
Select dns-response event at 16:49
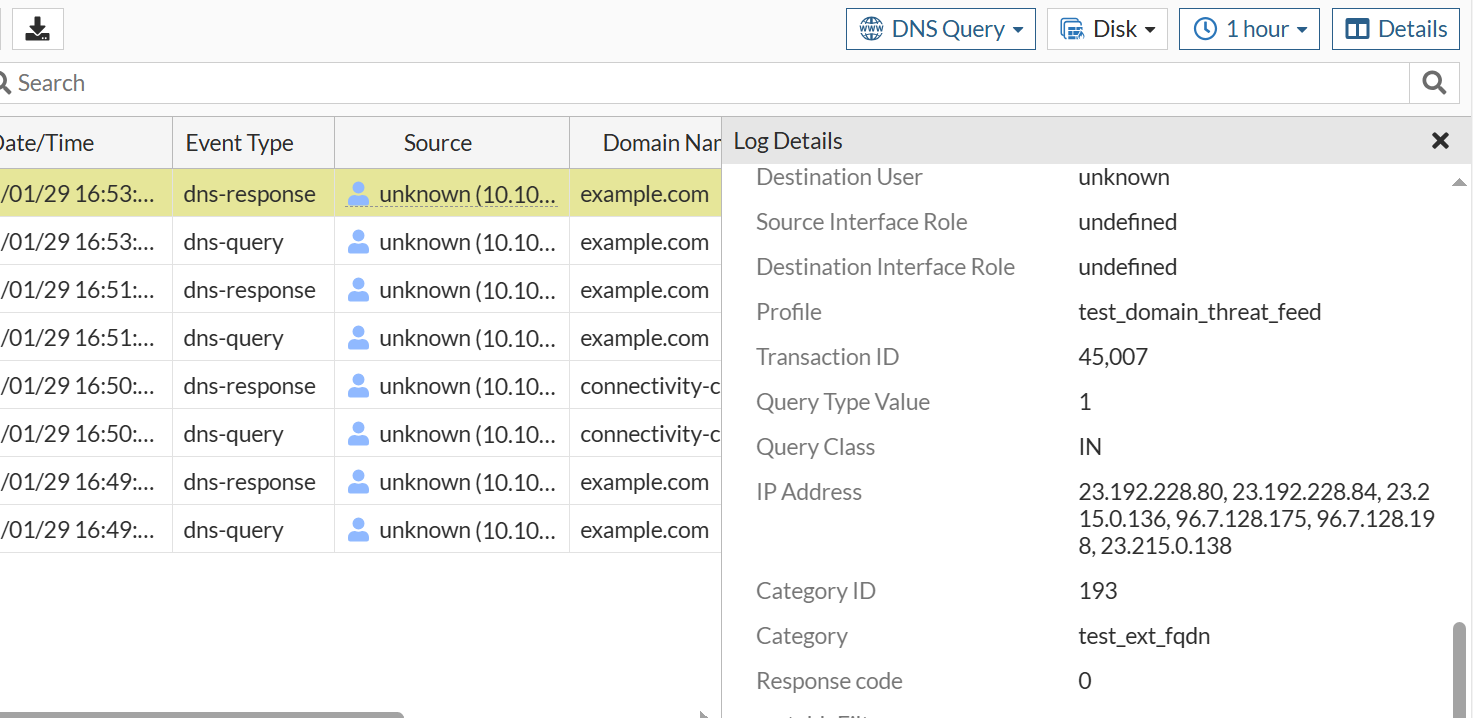point(249,482)
